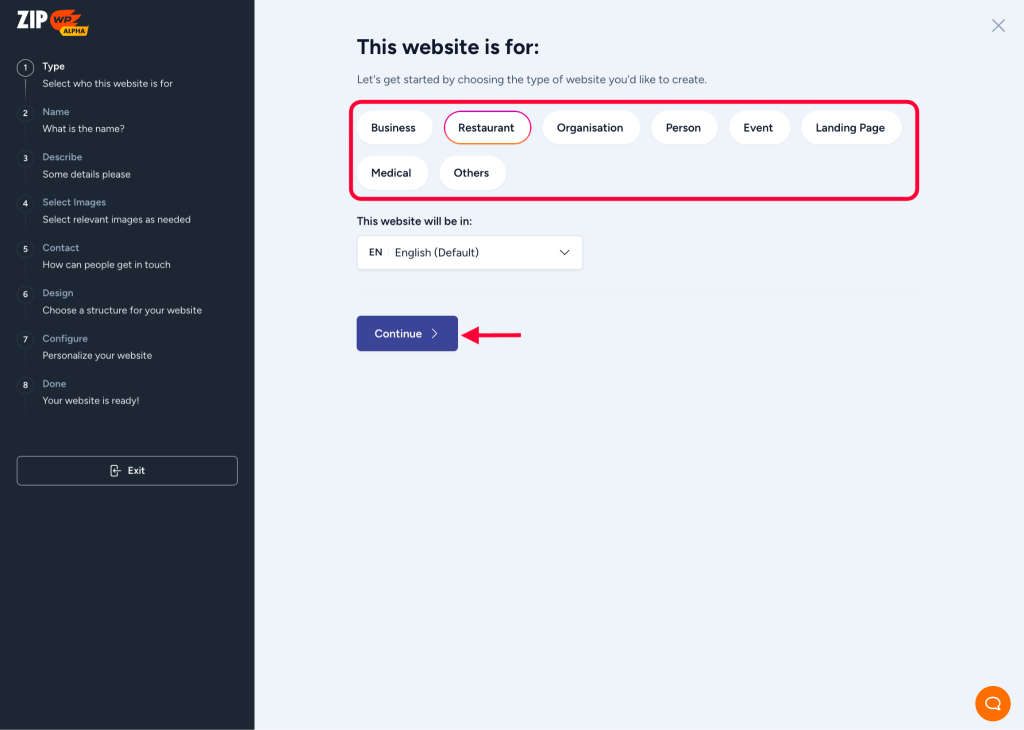Choose the Medical website type

point(392,172)
